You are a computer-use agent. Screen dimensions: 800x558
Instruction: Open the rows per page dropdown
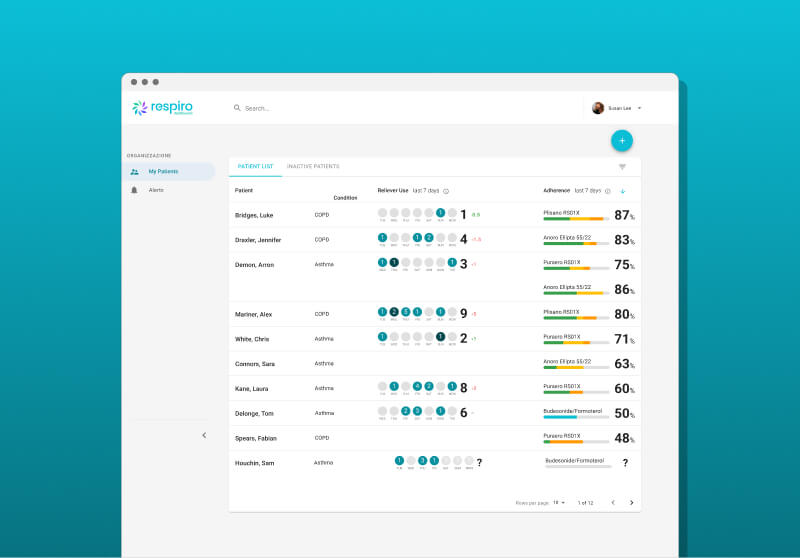559,502
